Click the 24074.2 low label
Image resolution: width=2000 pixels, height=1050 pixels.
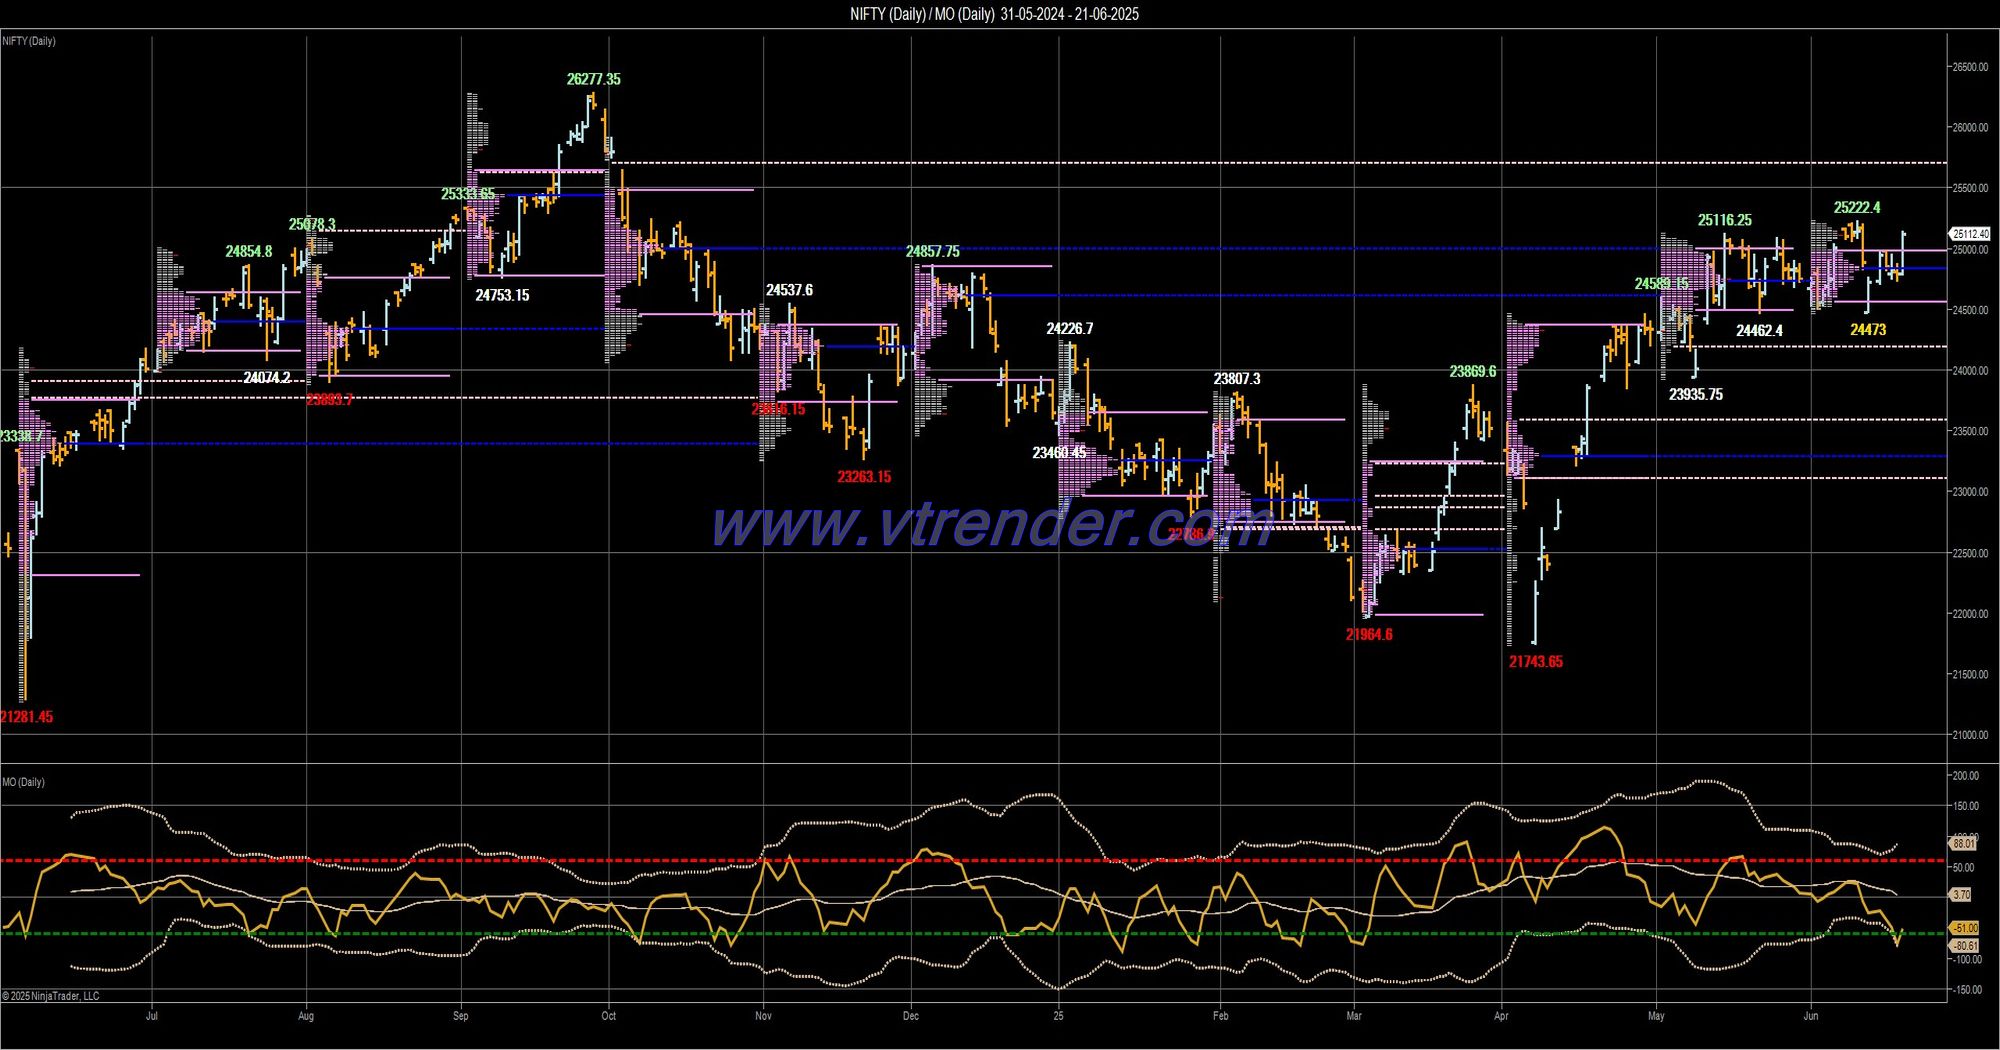coord(267,377)
